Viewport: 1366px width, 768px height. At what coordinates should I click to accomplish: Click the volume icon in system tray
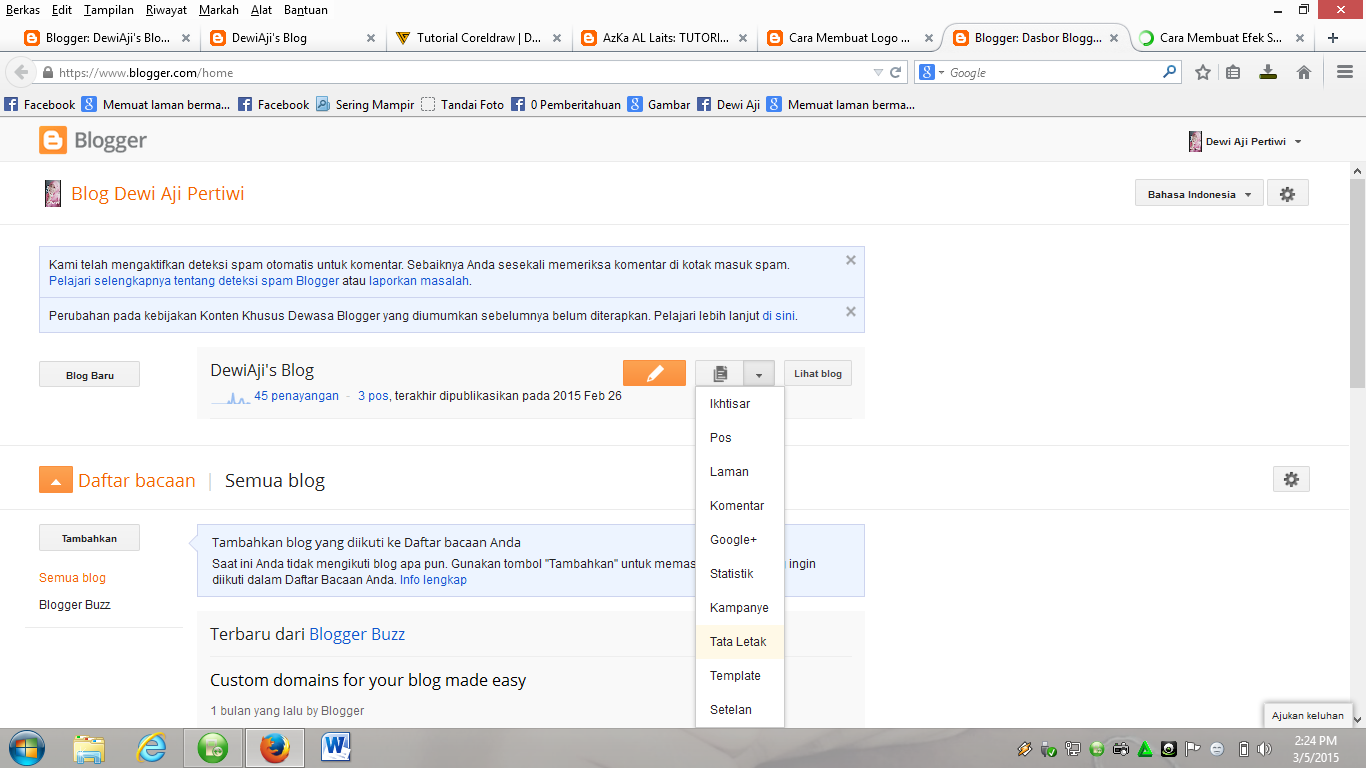[1264, 748]
